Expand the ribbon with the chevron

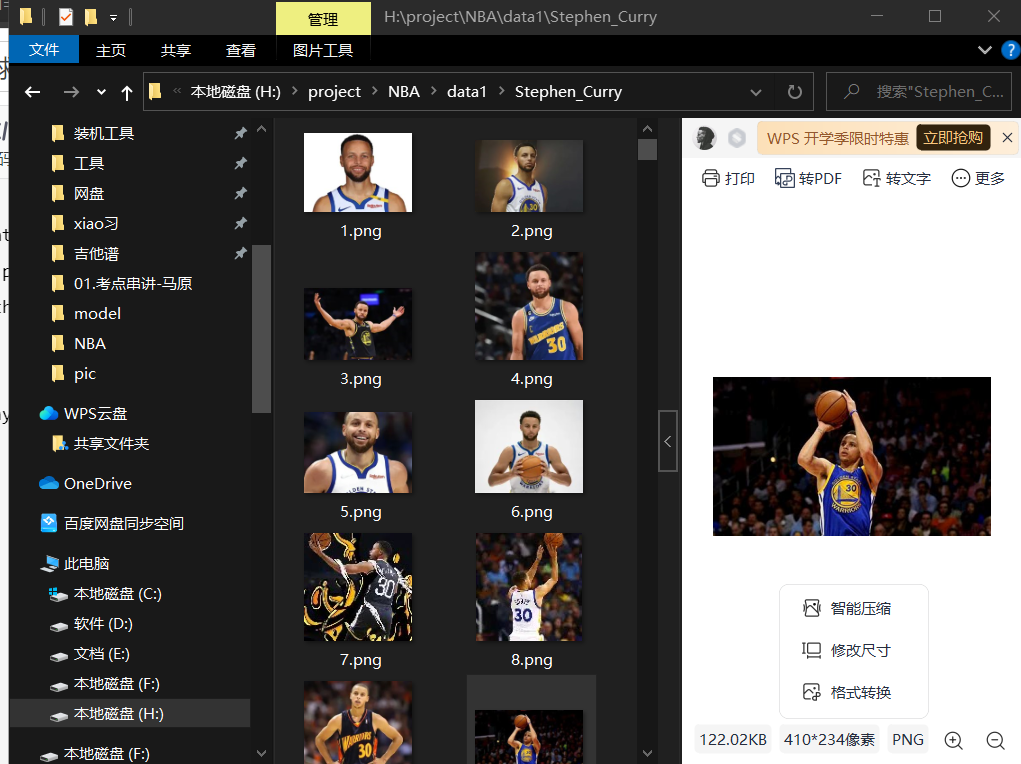[x=985, y=50]
